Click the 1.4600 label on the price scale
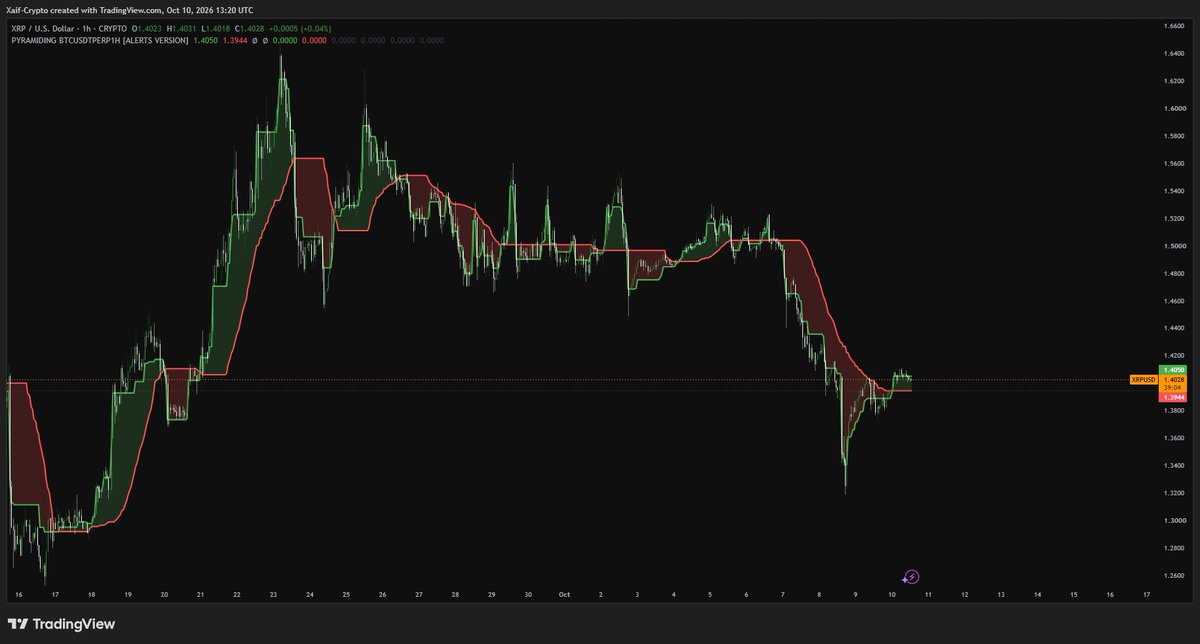Viewport: 1200px width, 644px height. [1175, 301]
